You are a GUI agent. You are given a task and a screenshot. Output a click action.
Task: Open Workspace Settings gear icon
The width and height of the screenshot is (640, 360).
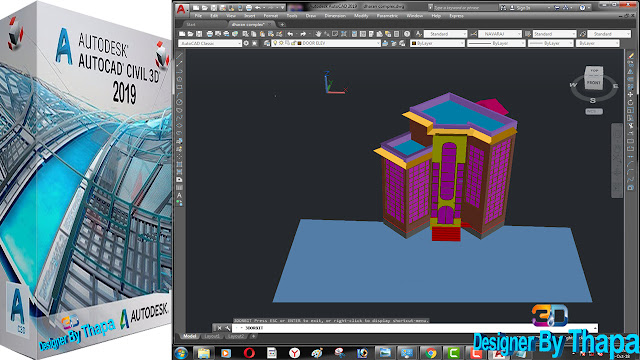pyautogui.click(x=246, y=43)
